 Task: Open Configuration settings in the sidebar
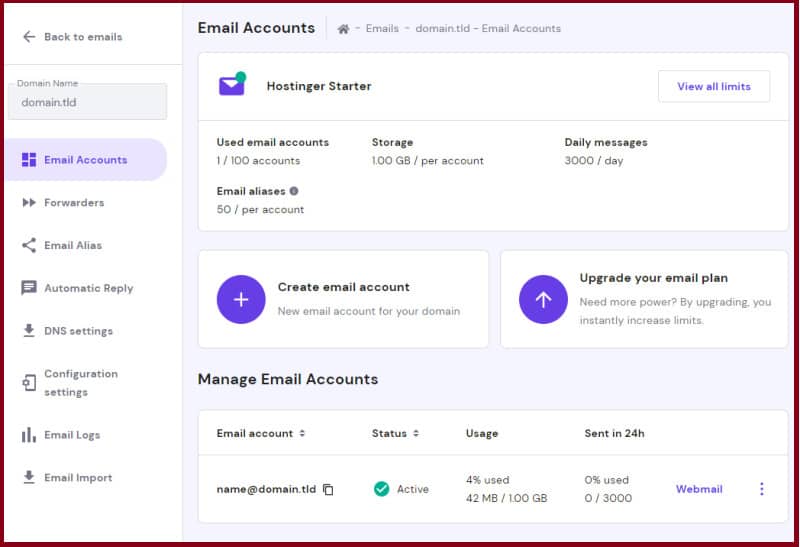pos(81,383)
